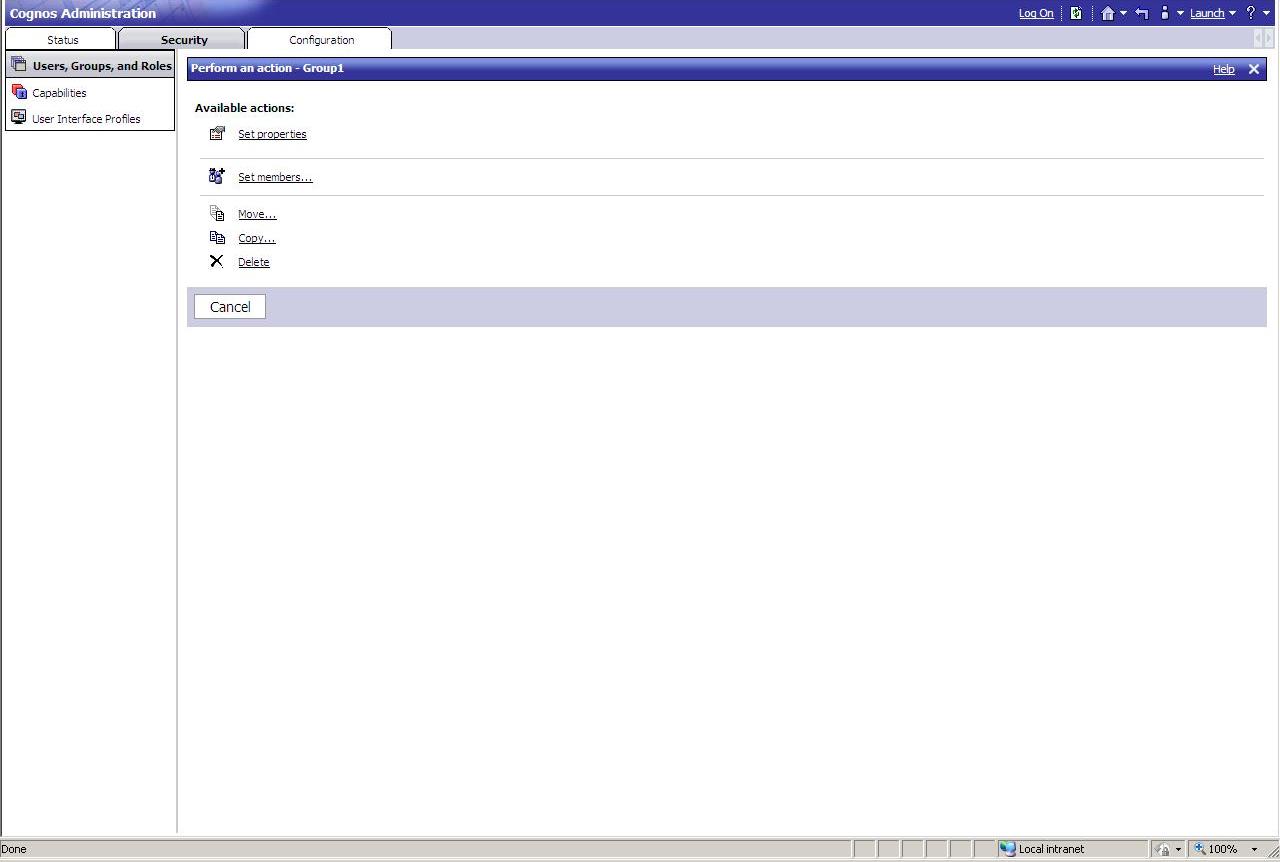Switch to the Status tab
Screen dimensions: 1280x862
[x=62, y=39]
